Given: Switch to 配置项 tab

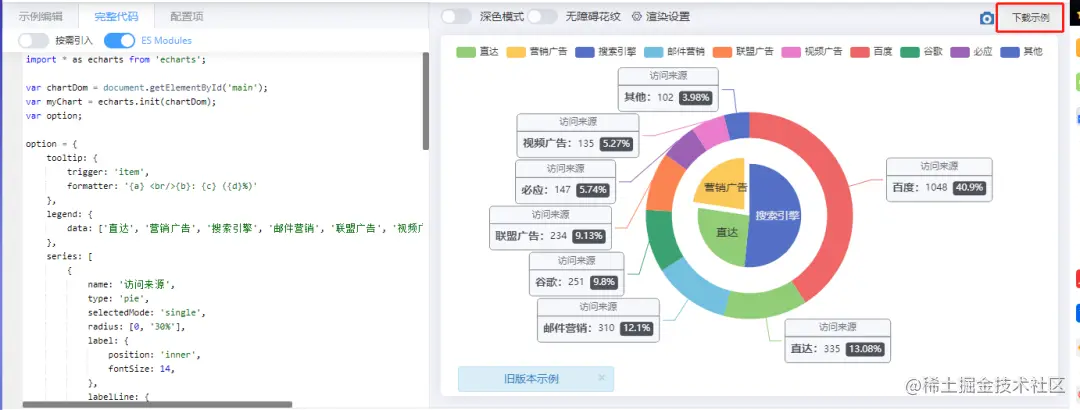Looking at the screenshot, I should [187, 17].
